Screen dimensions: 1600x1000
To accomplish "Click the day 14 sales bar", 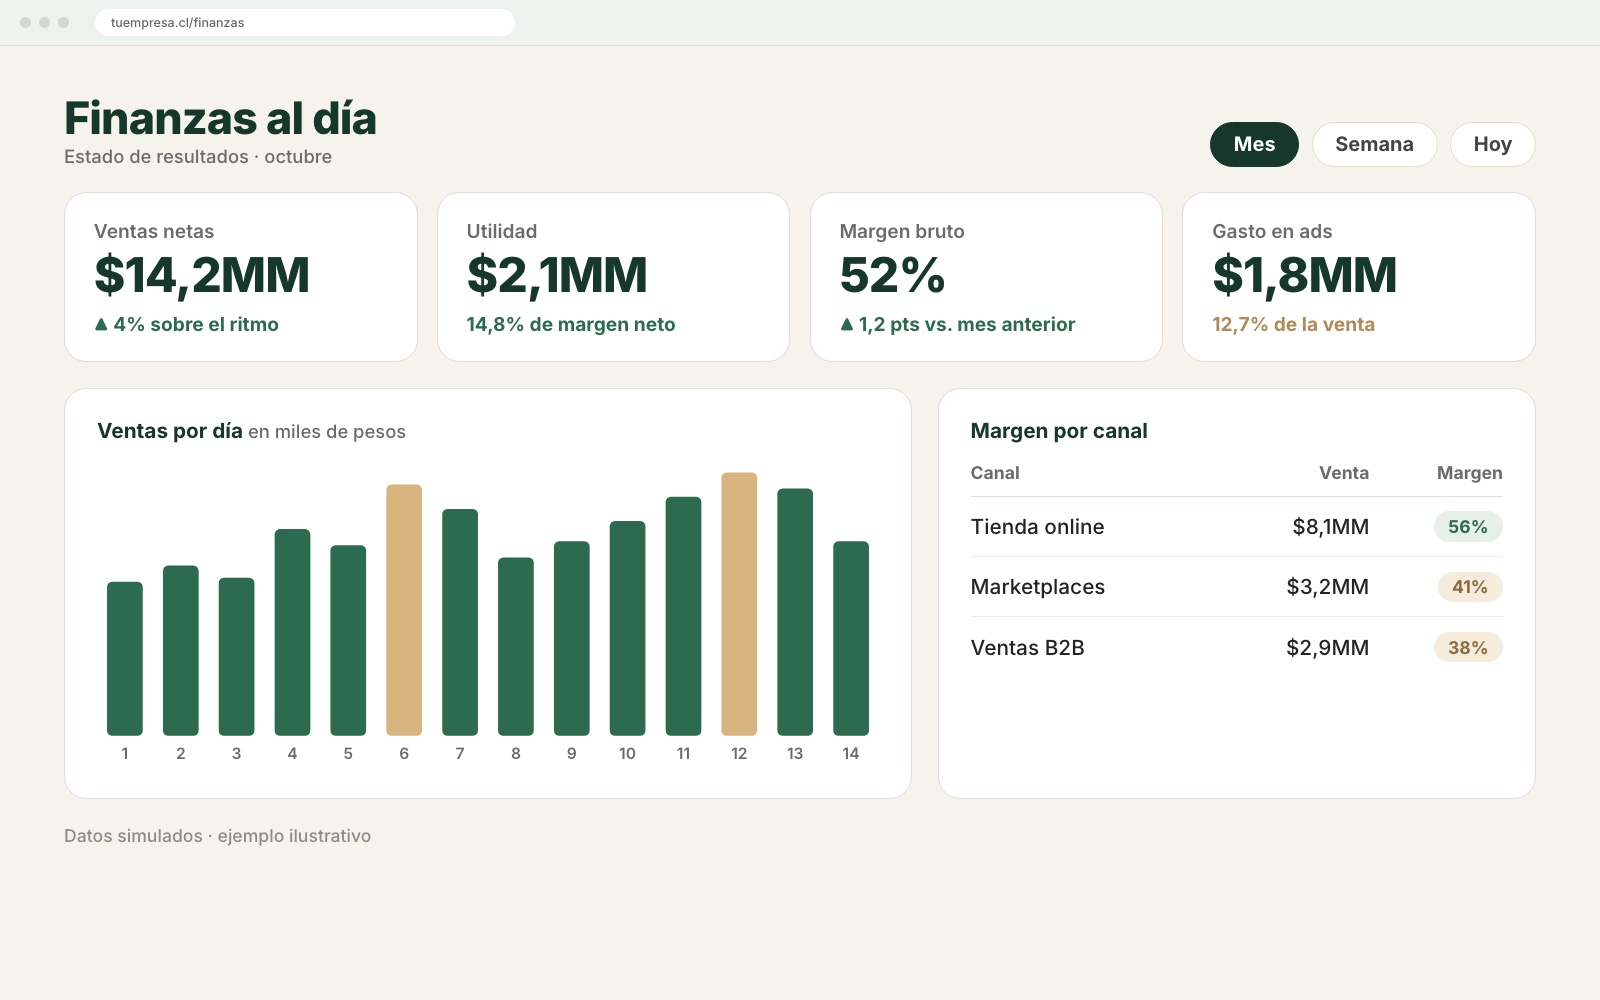I will point(851,638).
